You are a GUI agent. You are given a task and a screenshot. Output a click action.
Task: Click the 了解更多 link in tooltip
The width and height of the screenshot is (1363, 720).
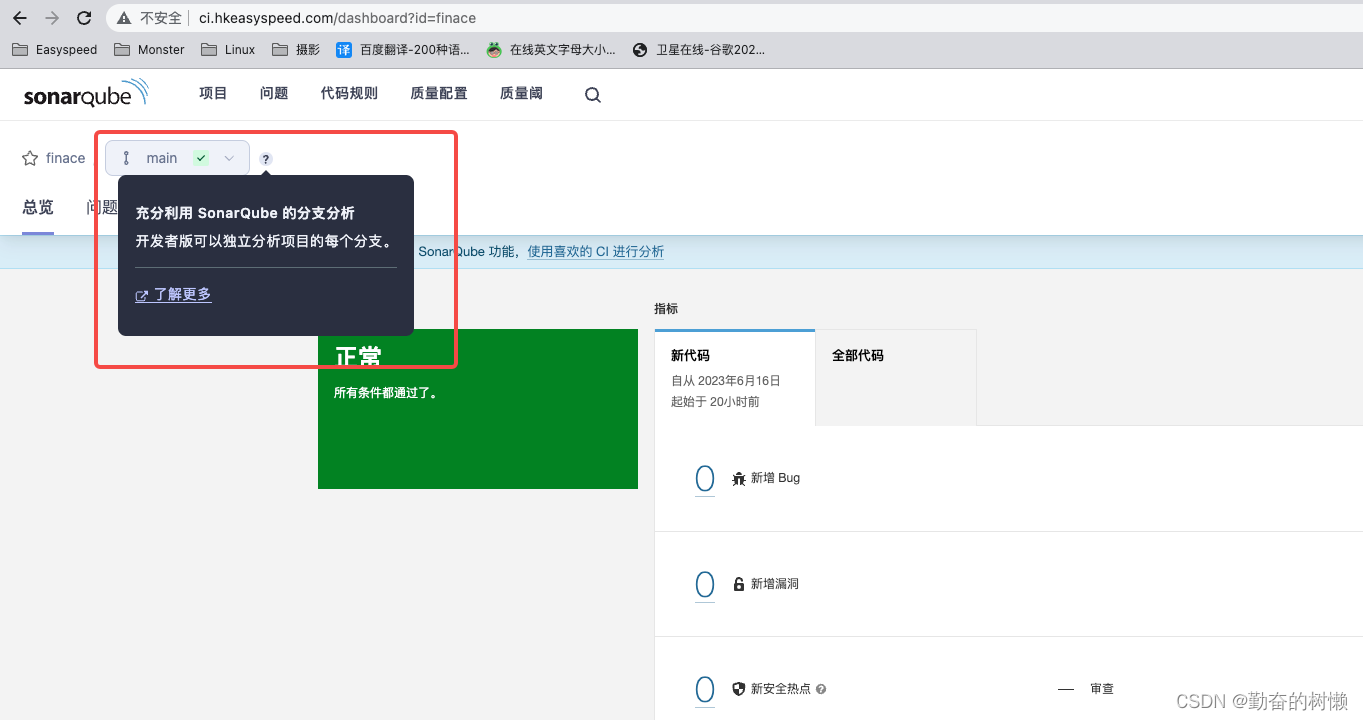pyautogui.click(x=174, y=294)
